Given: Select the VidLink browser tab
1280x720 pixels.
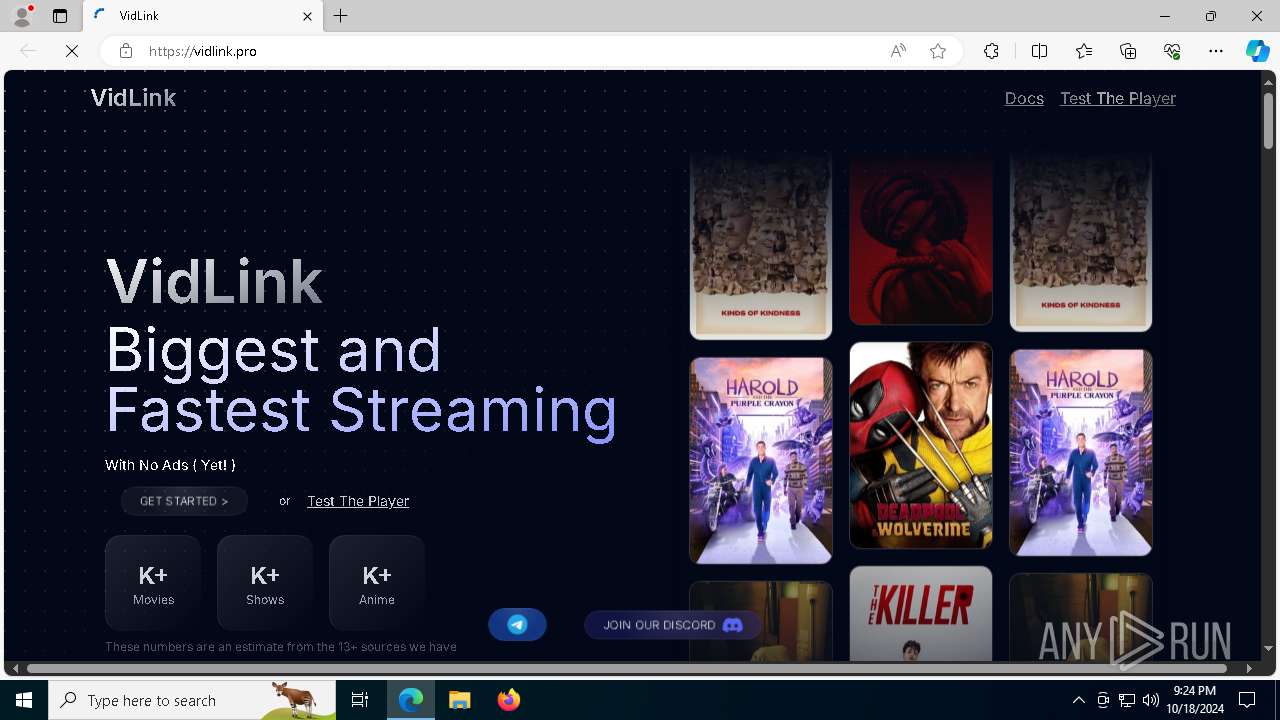Looking at the screenshot, I should tap(203, 16).
